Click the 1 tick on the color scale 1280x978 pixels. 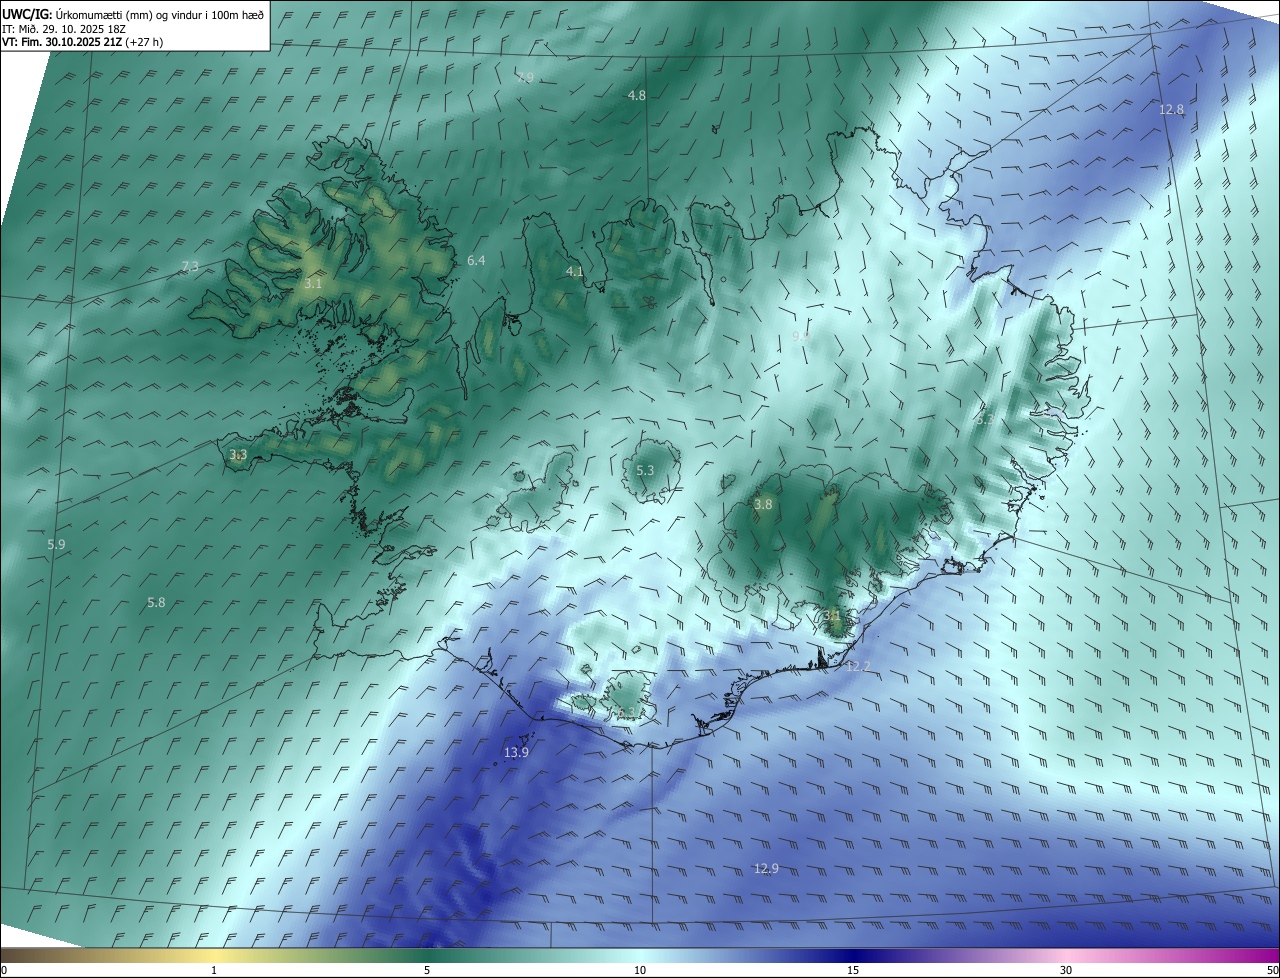[x=214, y=971]
